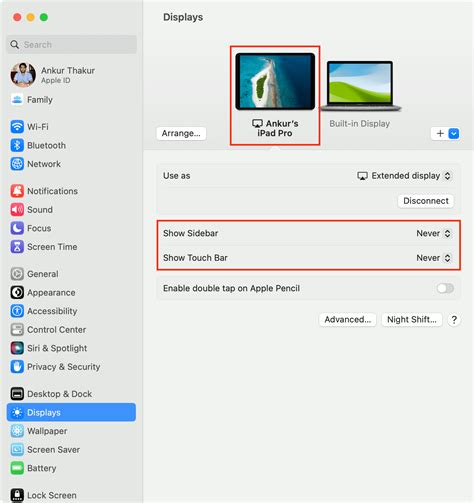The width and height of the screenshot is (474, 503).
Task: Open the Wallpaper sidebar item label
Action: [47, 431]
